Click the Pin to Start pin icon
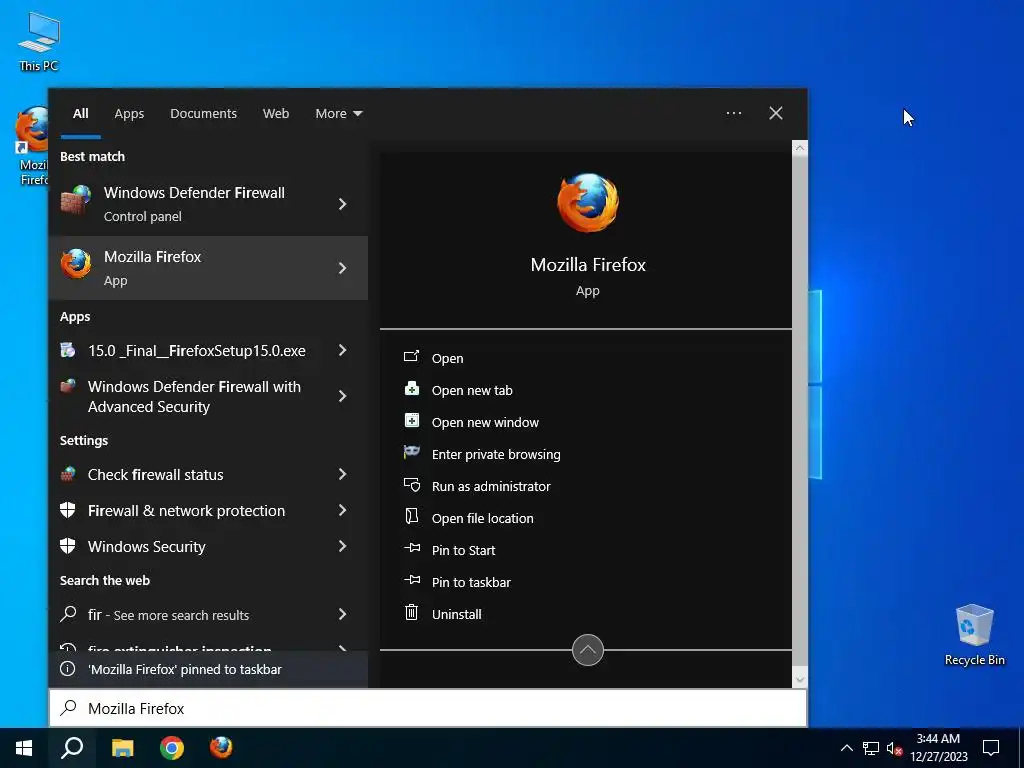This screenshot has width=1024, height=768. (411, 549)
